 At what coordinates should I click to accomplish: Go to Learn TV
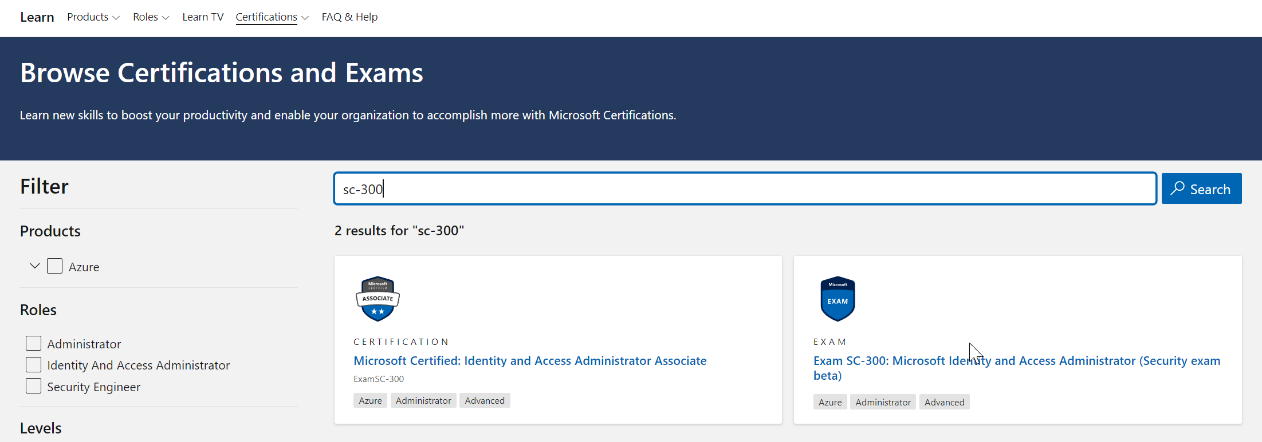pos(203,17)
